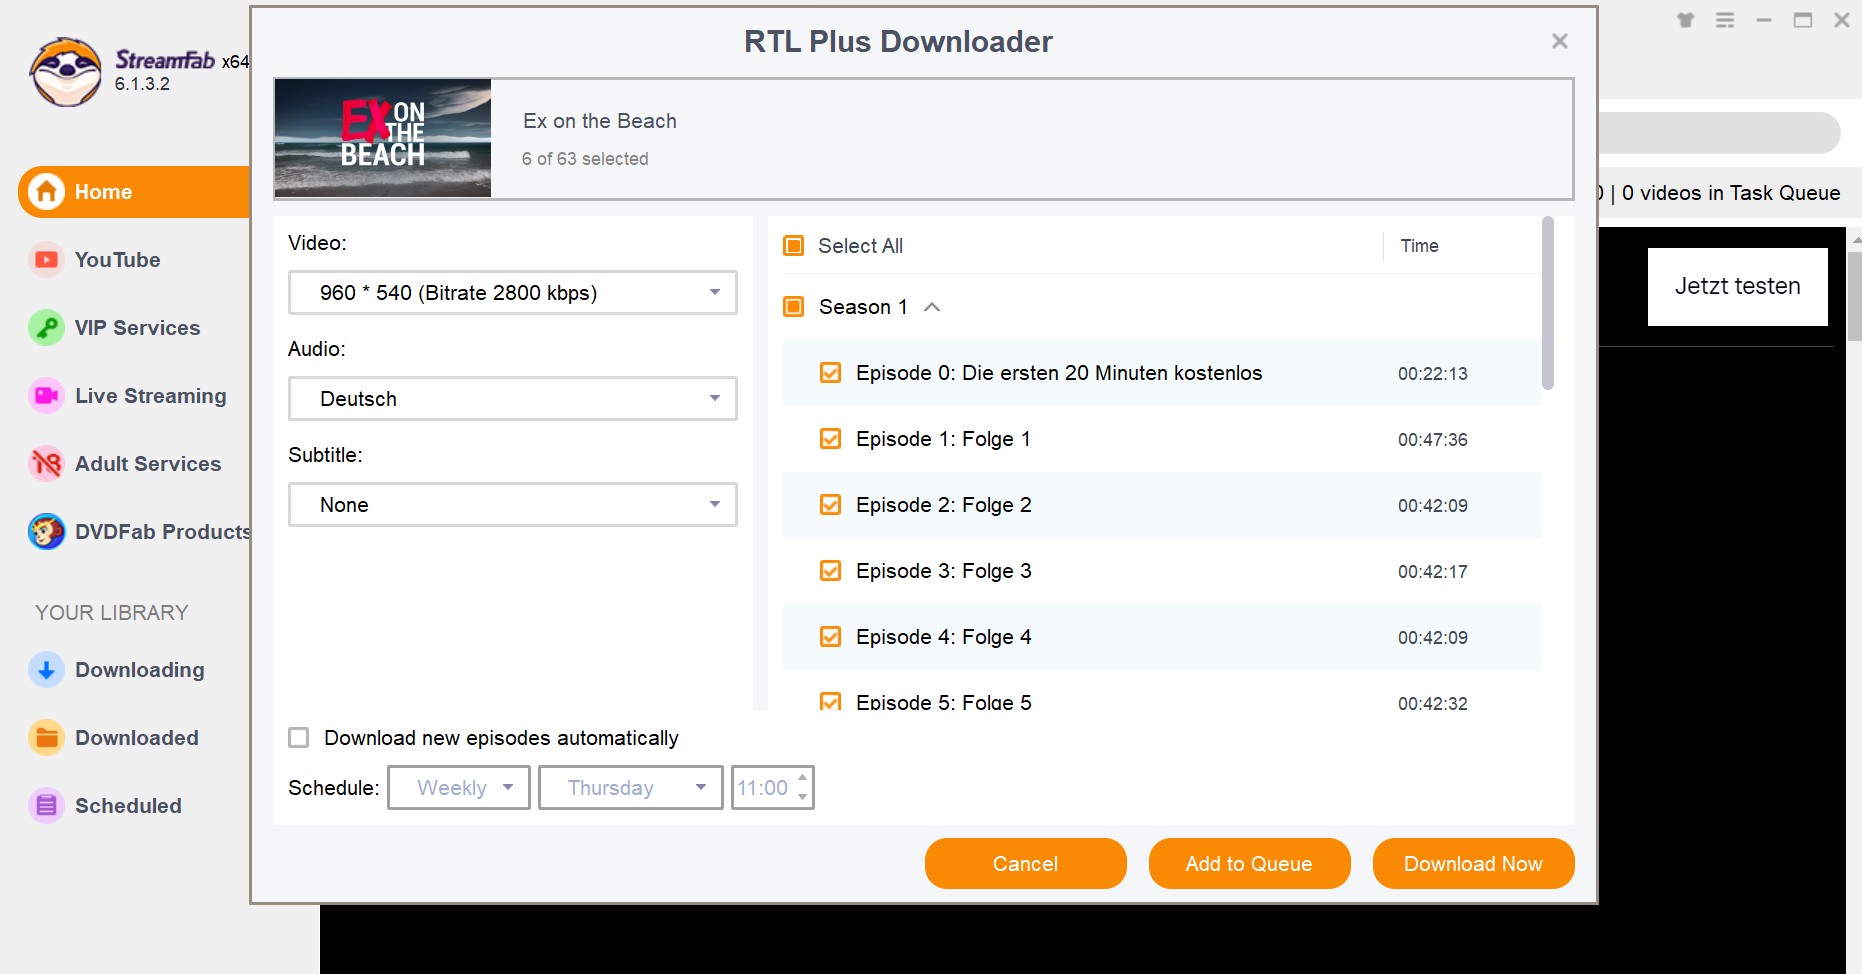Open the Video resolution dropdown
The image size is (1862, 974).
coord(513,293)
